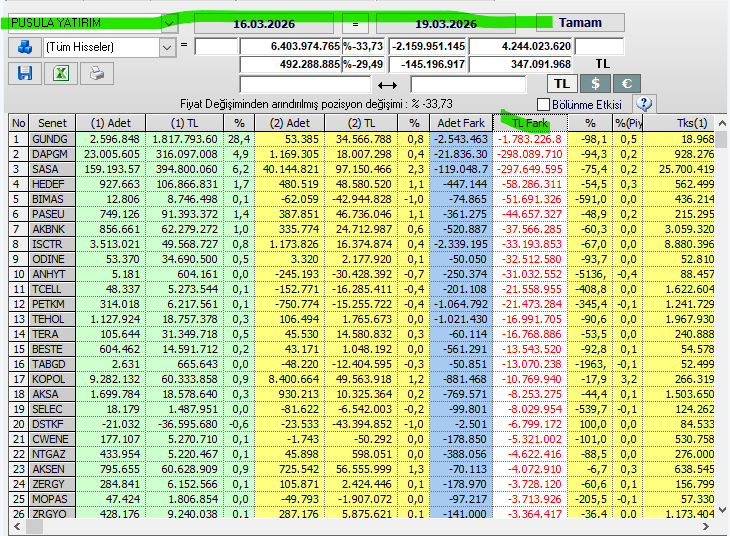Viewport: 730px width, 536px height.
Task: Select the BESTE stock cell
Action: tap(52, 349)
